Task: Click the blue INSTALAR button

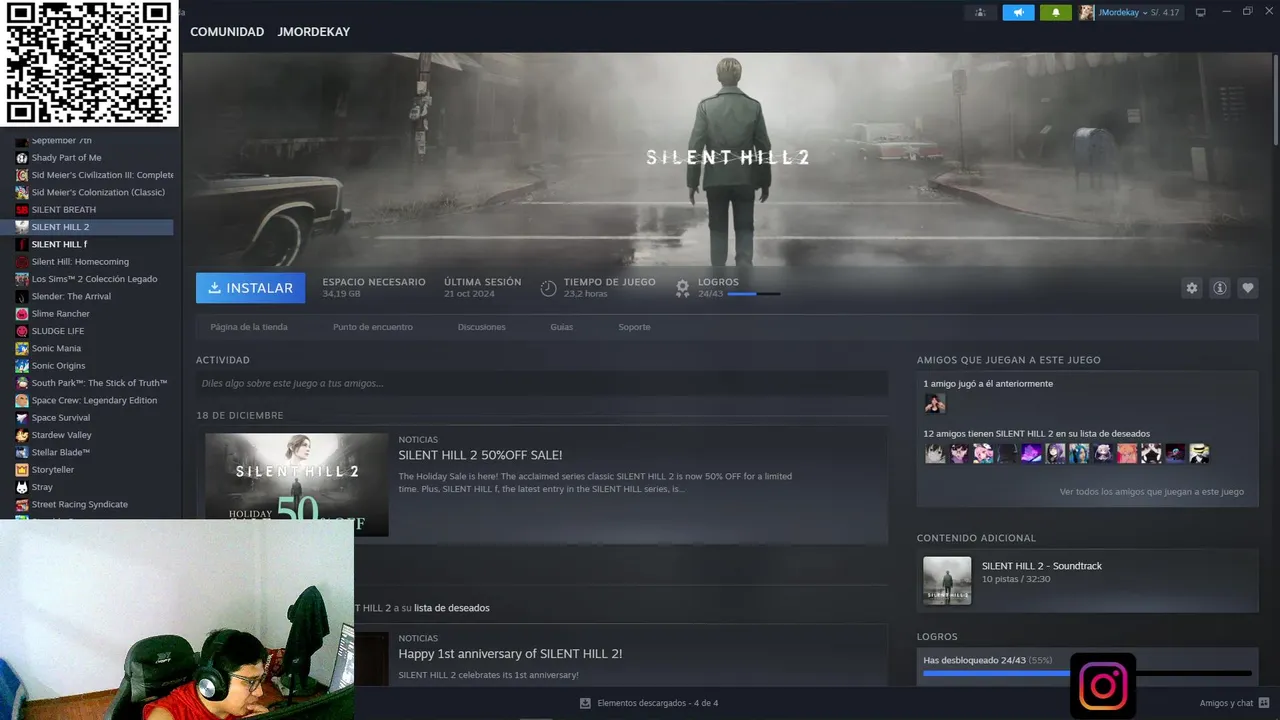Action: pyautogui.click(x=251, y=288)
